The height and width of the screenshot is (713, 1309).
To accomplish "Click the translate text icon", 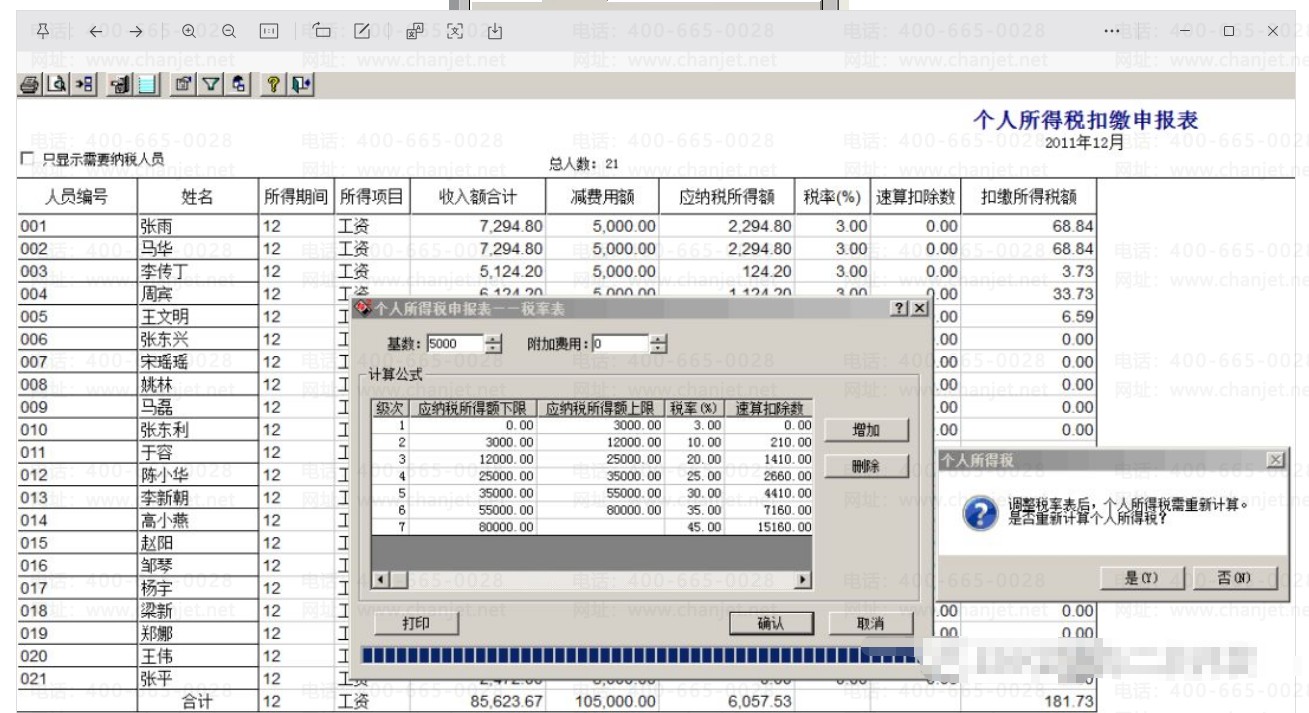I will pyautogui.click(x=415, y=31).
